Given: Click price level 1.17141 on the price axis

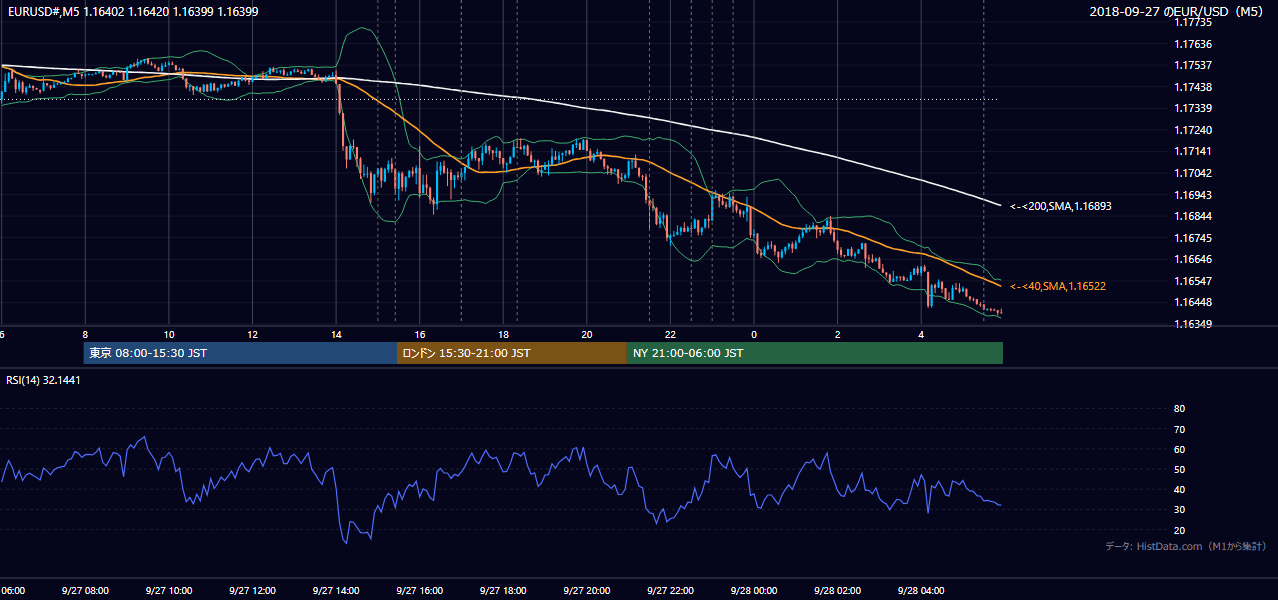Looking at the screenshot, I should pos(1193,151).
